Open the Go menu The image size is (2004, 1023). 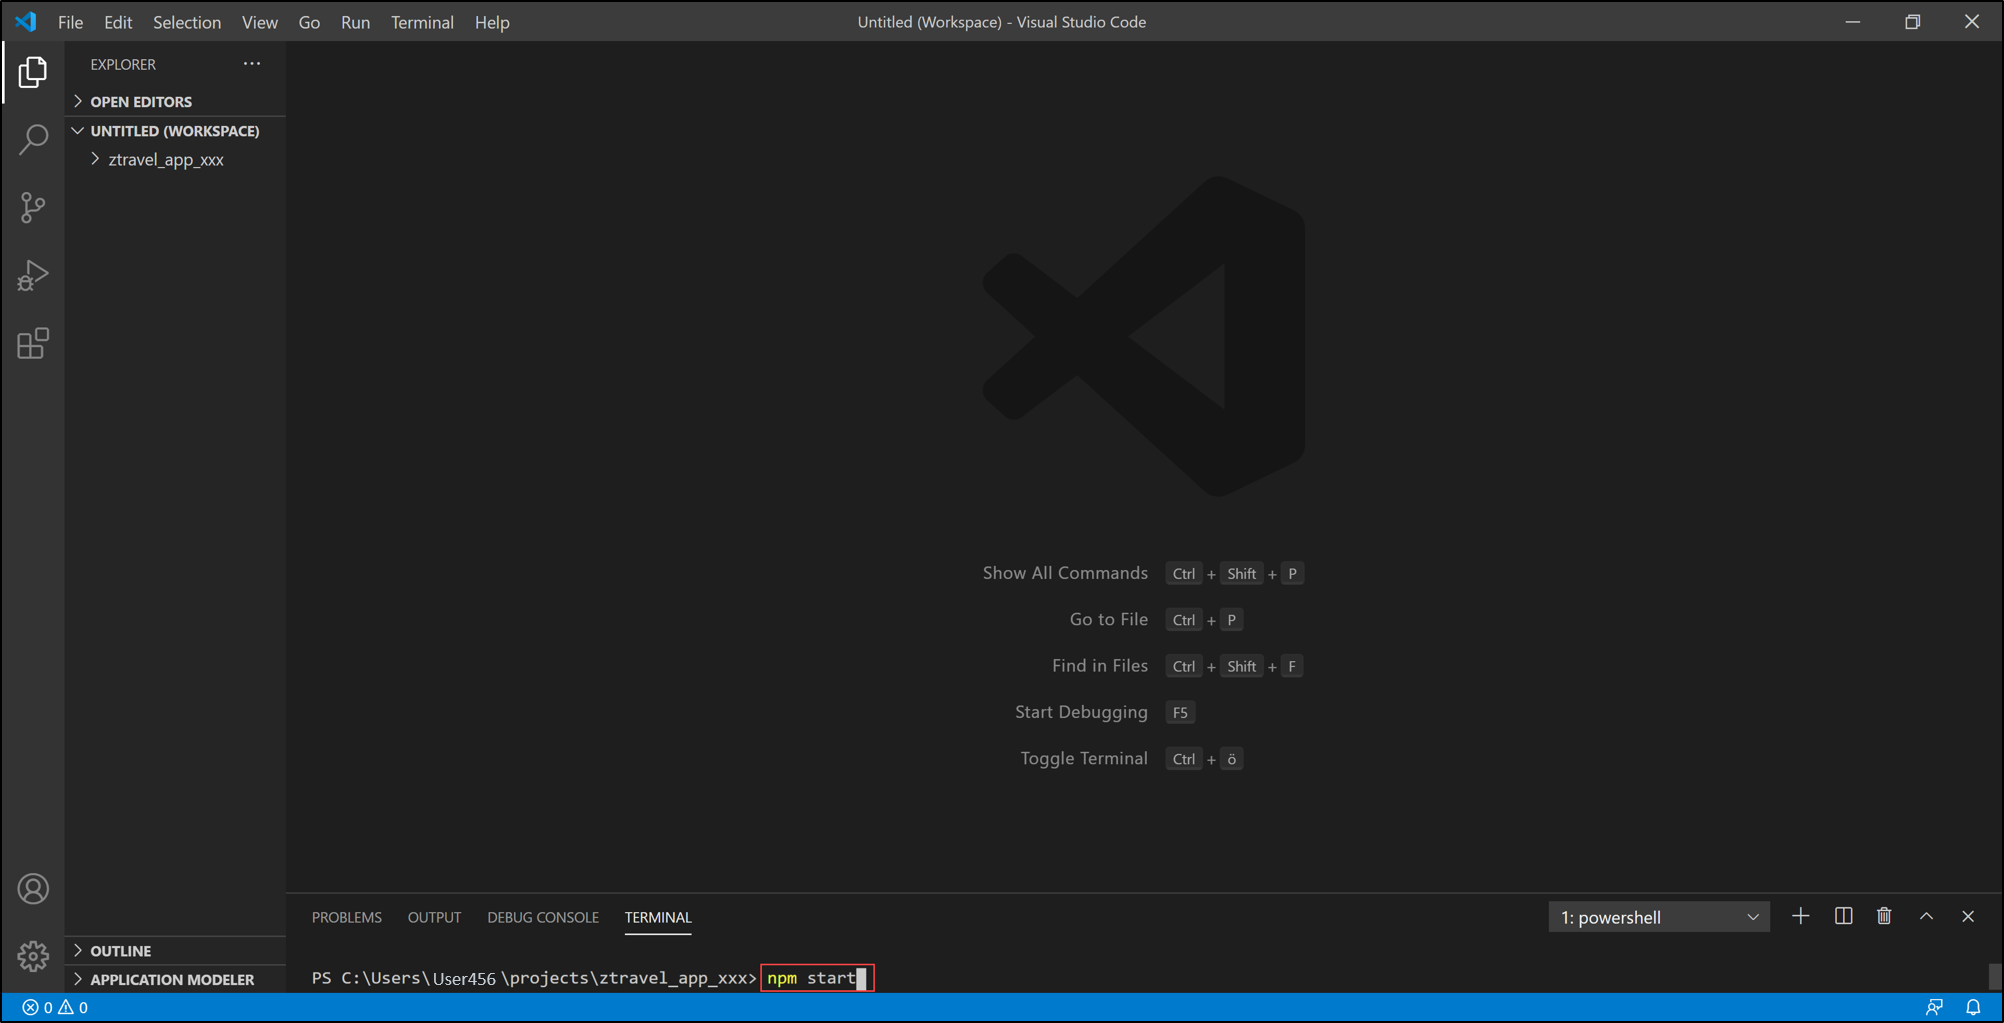309,22
